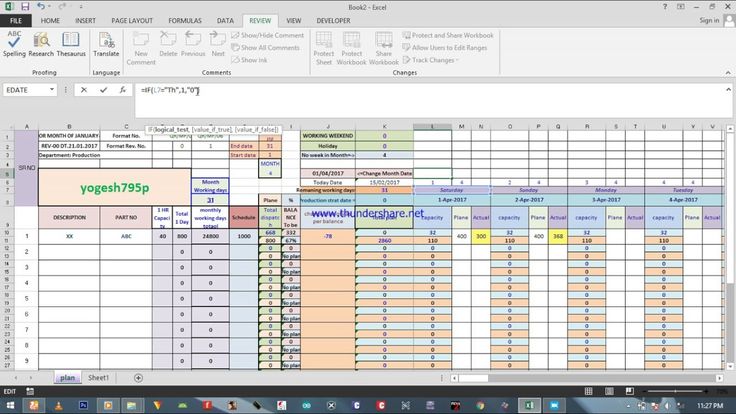736x414 pixels.
Task: Open the Thesaurus tool
Action: pos(71,44)
